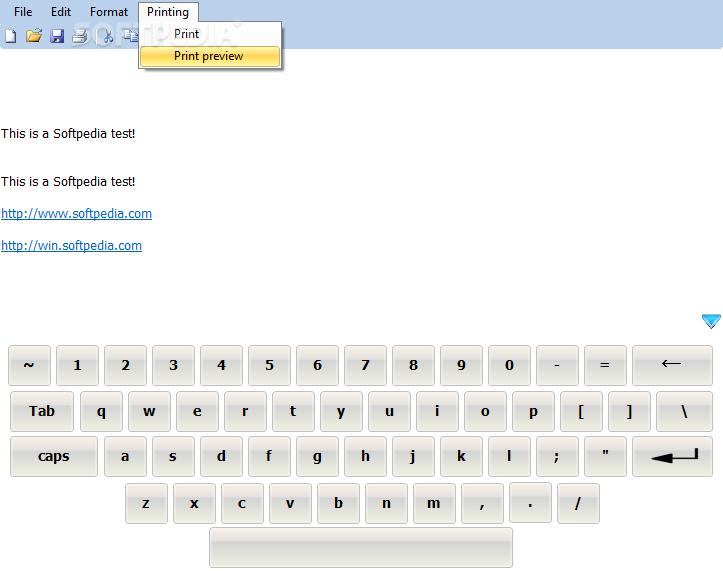Hide keyboard with blue down arrow
Viewport: 723px width, 571px height.
(x=711, y=321)
